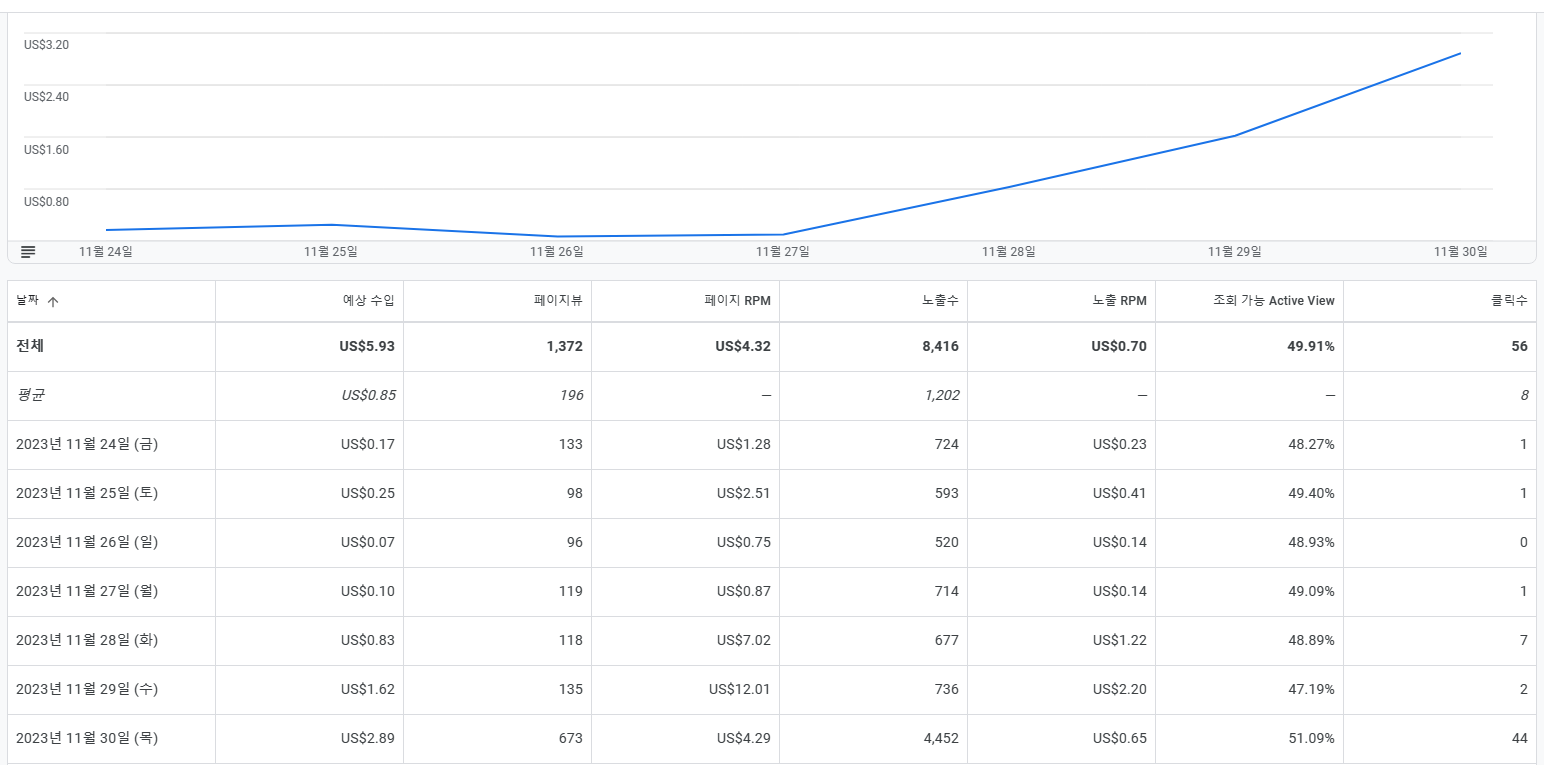Select total page views value 1,372
The width and height of the screenshot is (1544, 765).
(564, 346)
